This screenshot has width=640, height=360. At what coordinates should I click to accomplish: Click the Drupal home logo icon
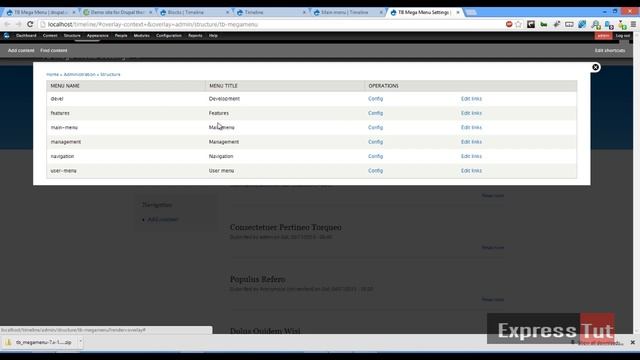7,36
